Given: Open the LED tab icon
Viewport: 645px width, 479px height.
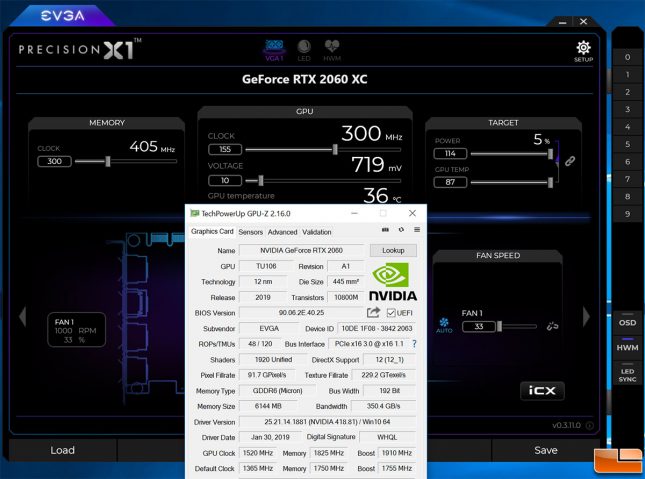Looking at the screenshot, I should pos(304,50).
